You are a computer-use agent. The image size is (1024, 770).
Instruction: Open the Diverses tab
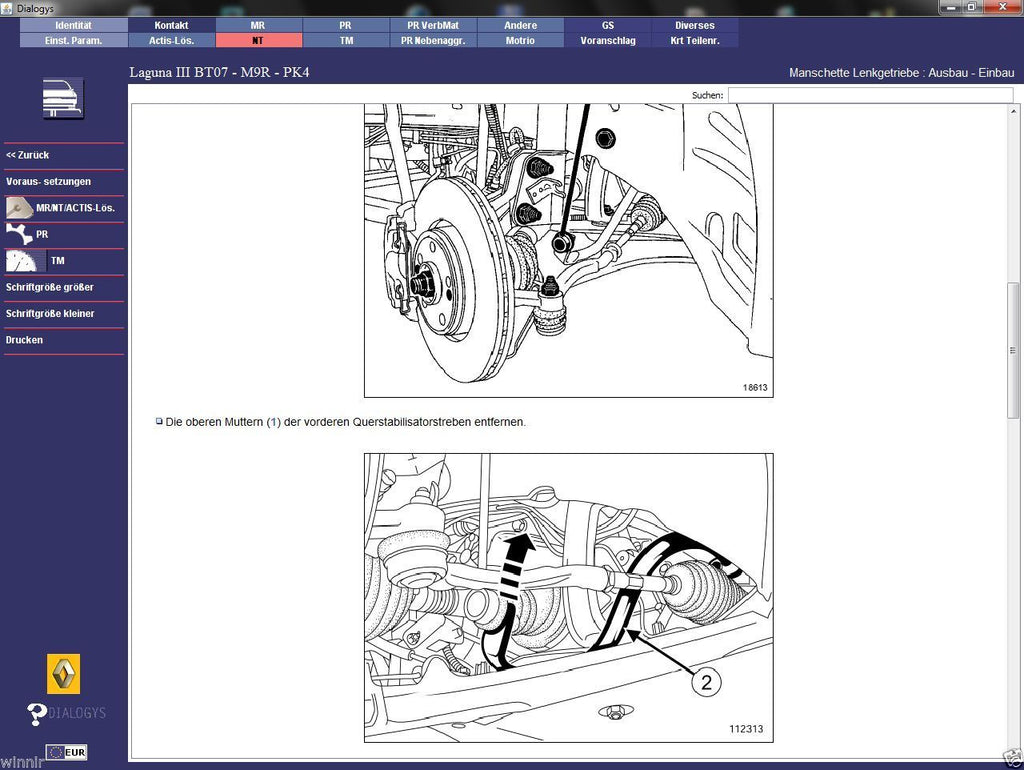(695, 25)
